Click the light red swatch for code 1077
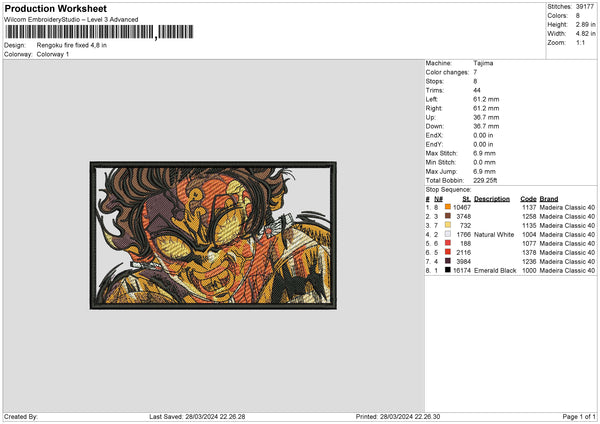Image resolution: width=600 pixels, height=424 pixels. pyautogui.click(x=447, y=243)
